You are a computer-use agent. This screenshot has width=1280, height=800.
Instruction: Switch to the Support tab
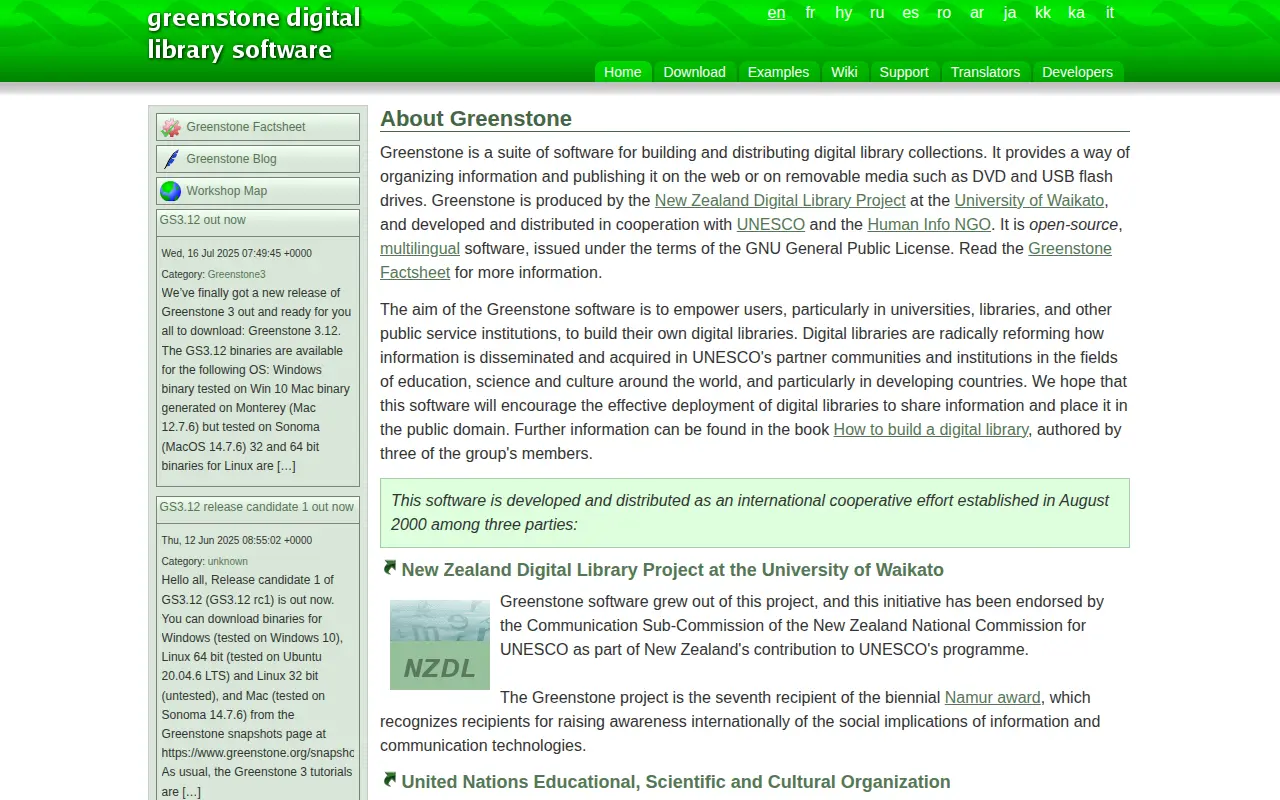point(904,72)
